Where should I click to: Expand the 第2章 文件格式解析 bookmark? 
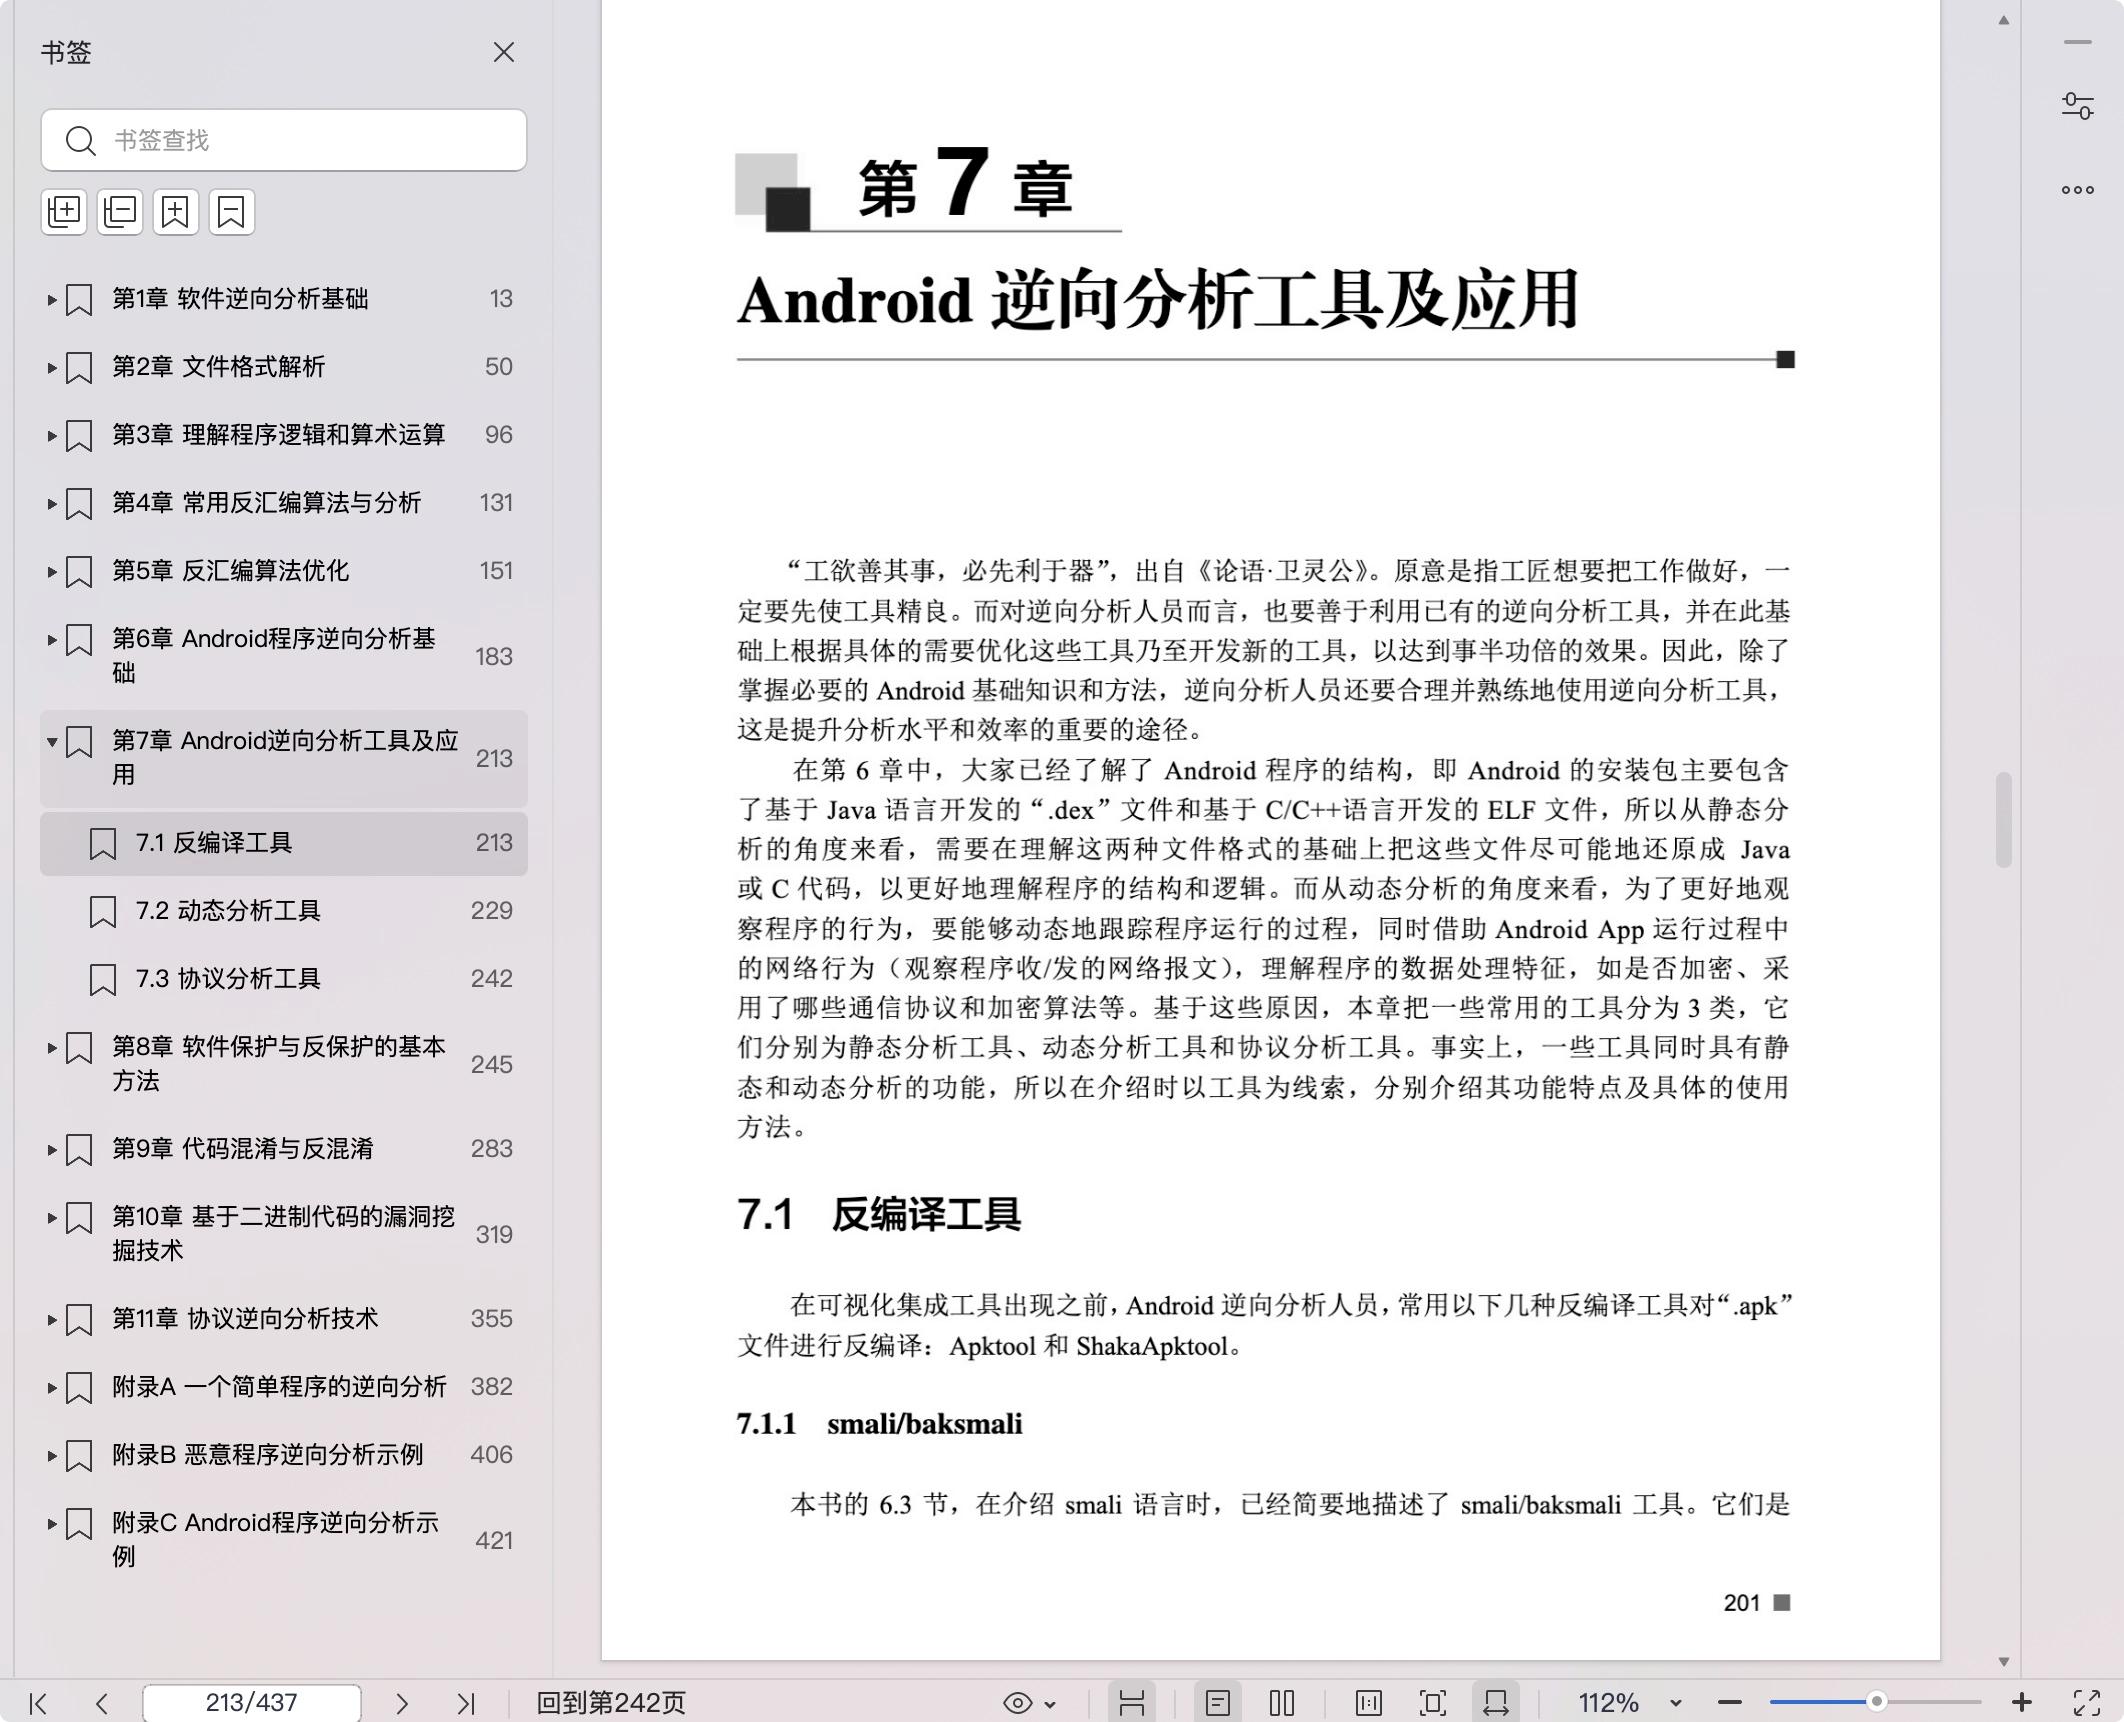coord(51,367)
